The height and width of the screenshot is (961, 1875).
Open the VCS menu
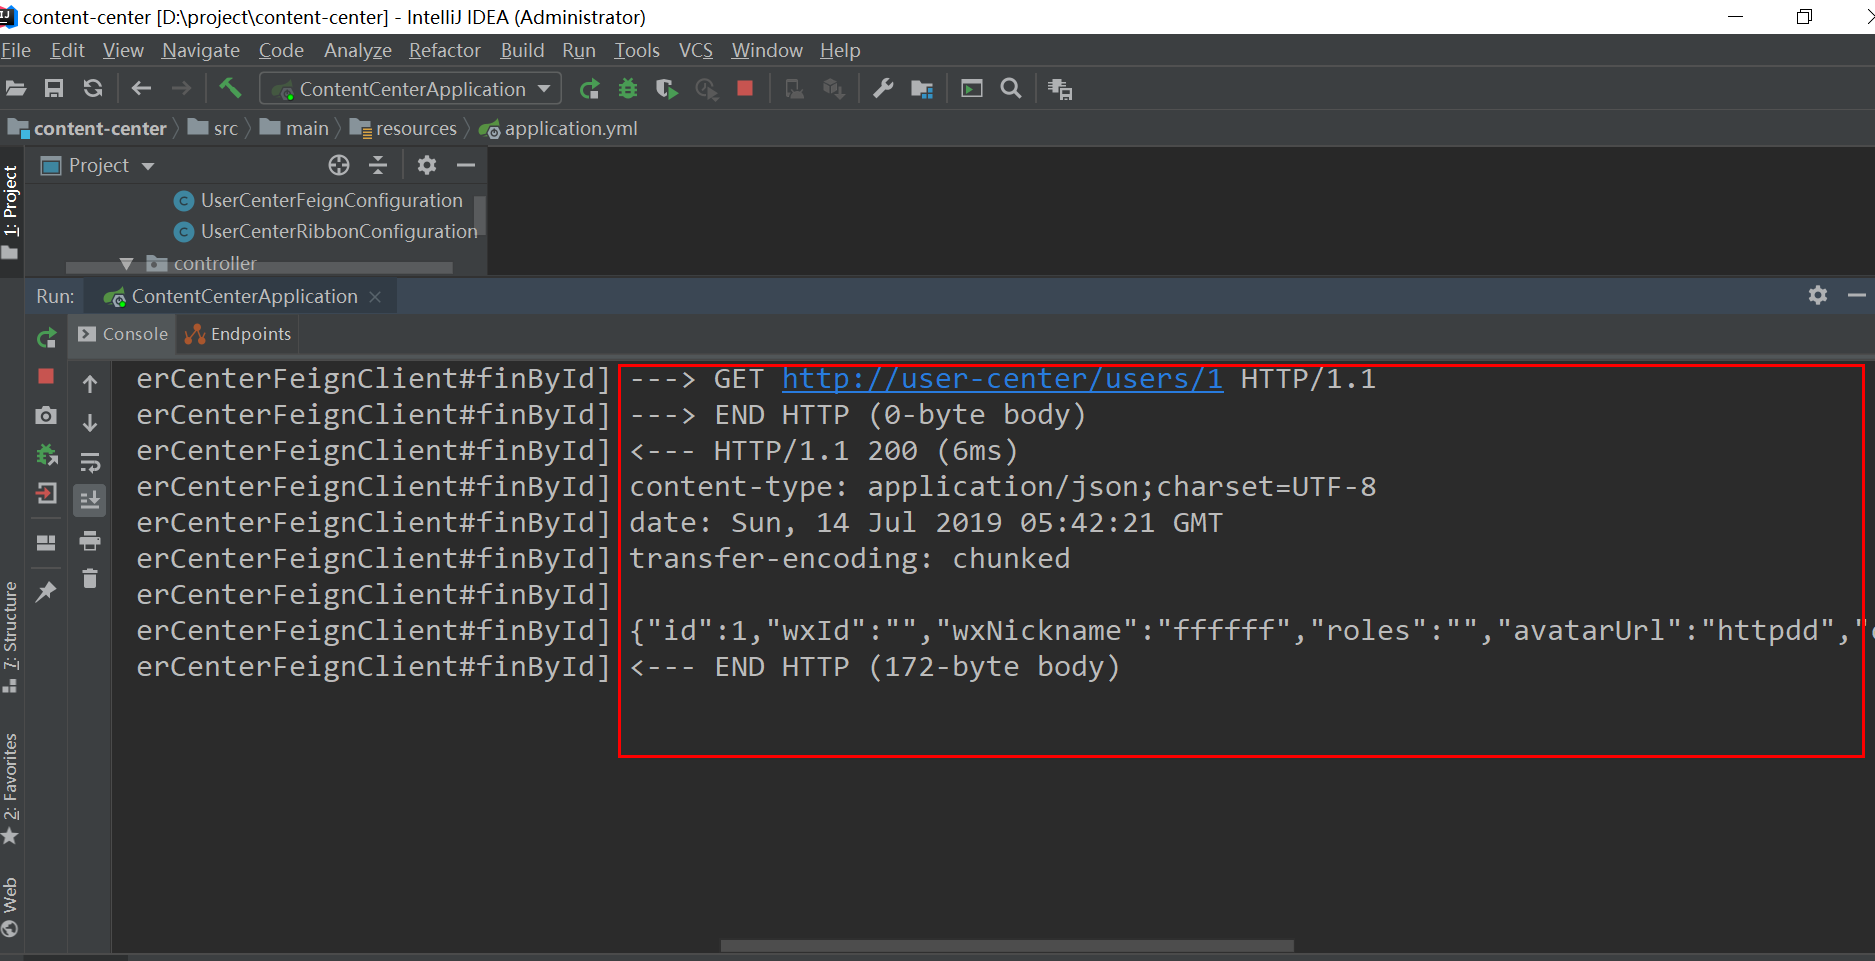[696, 50]
